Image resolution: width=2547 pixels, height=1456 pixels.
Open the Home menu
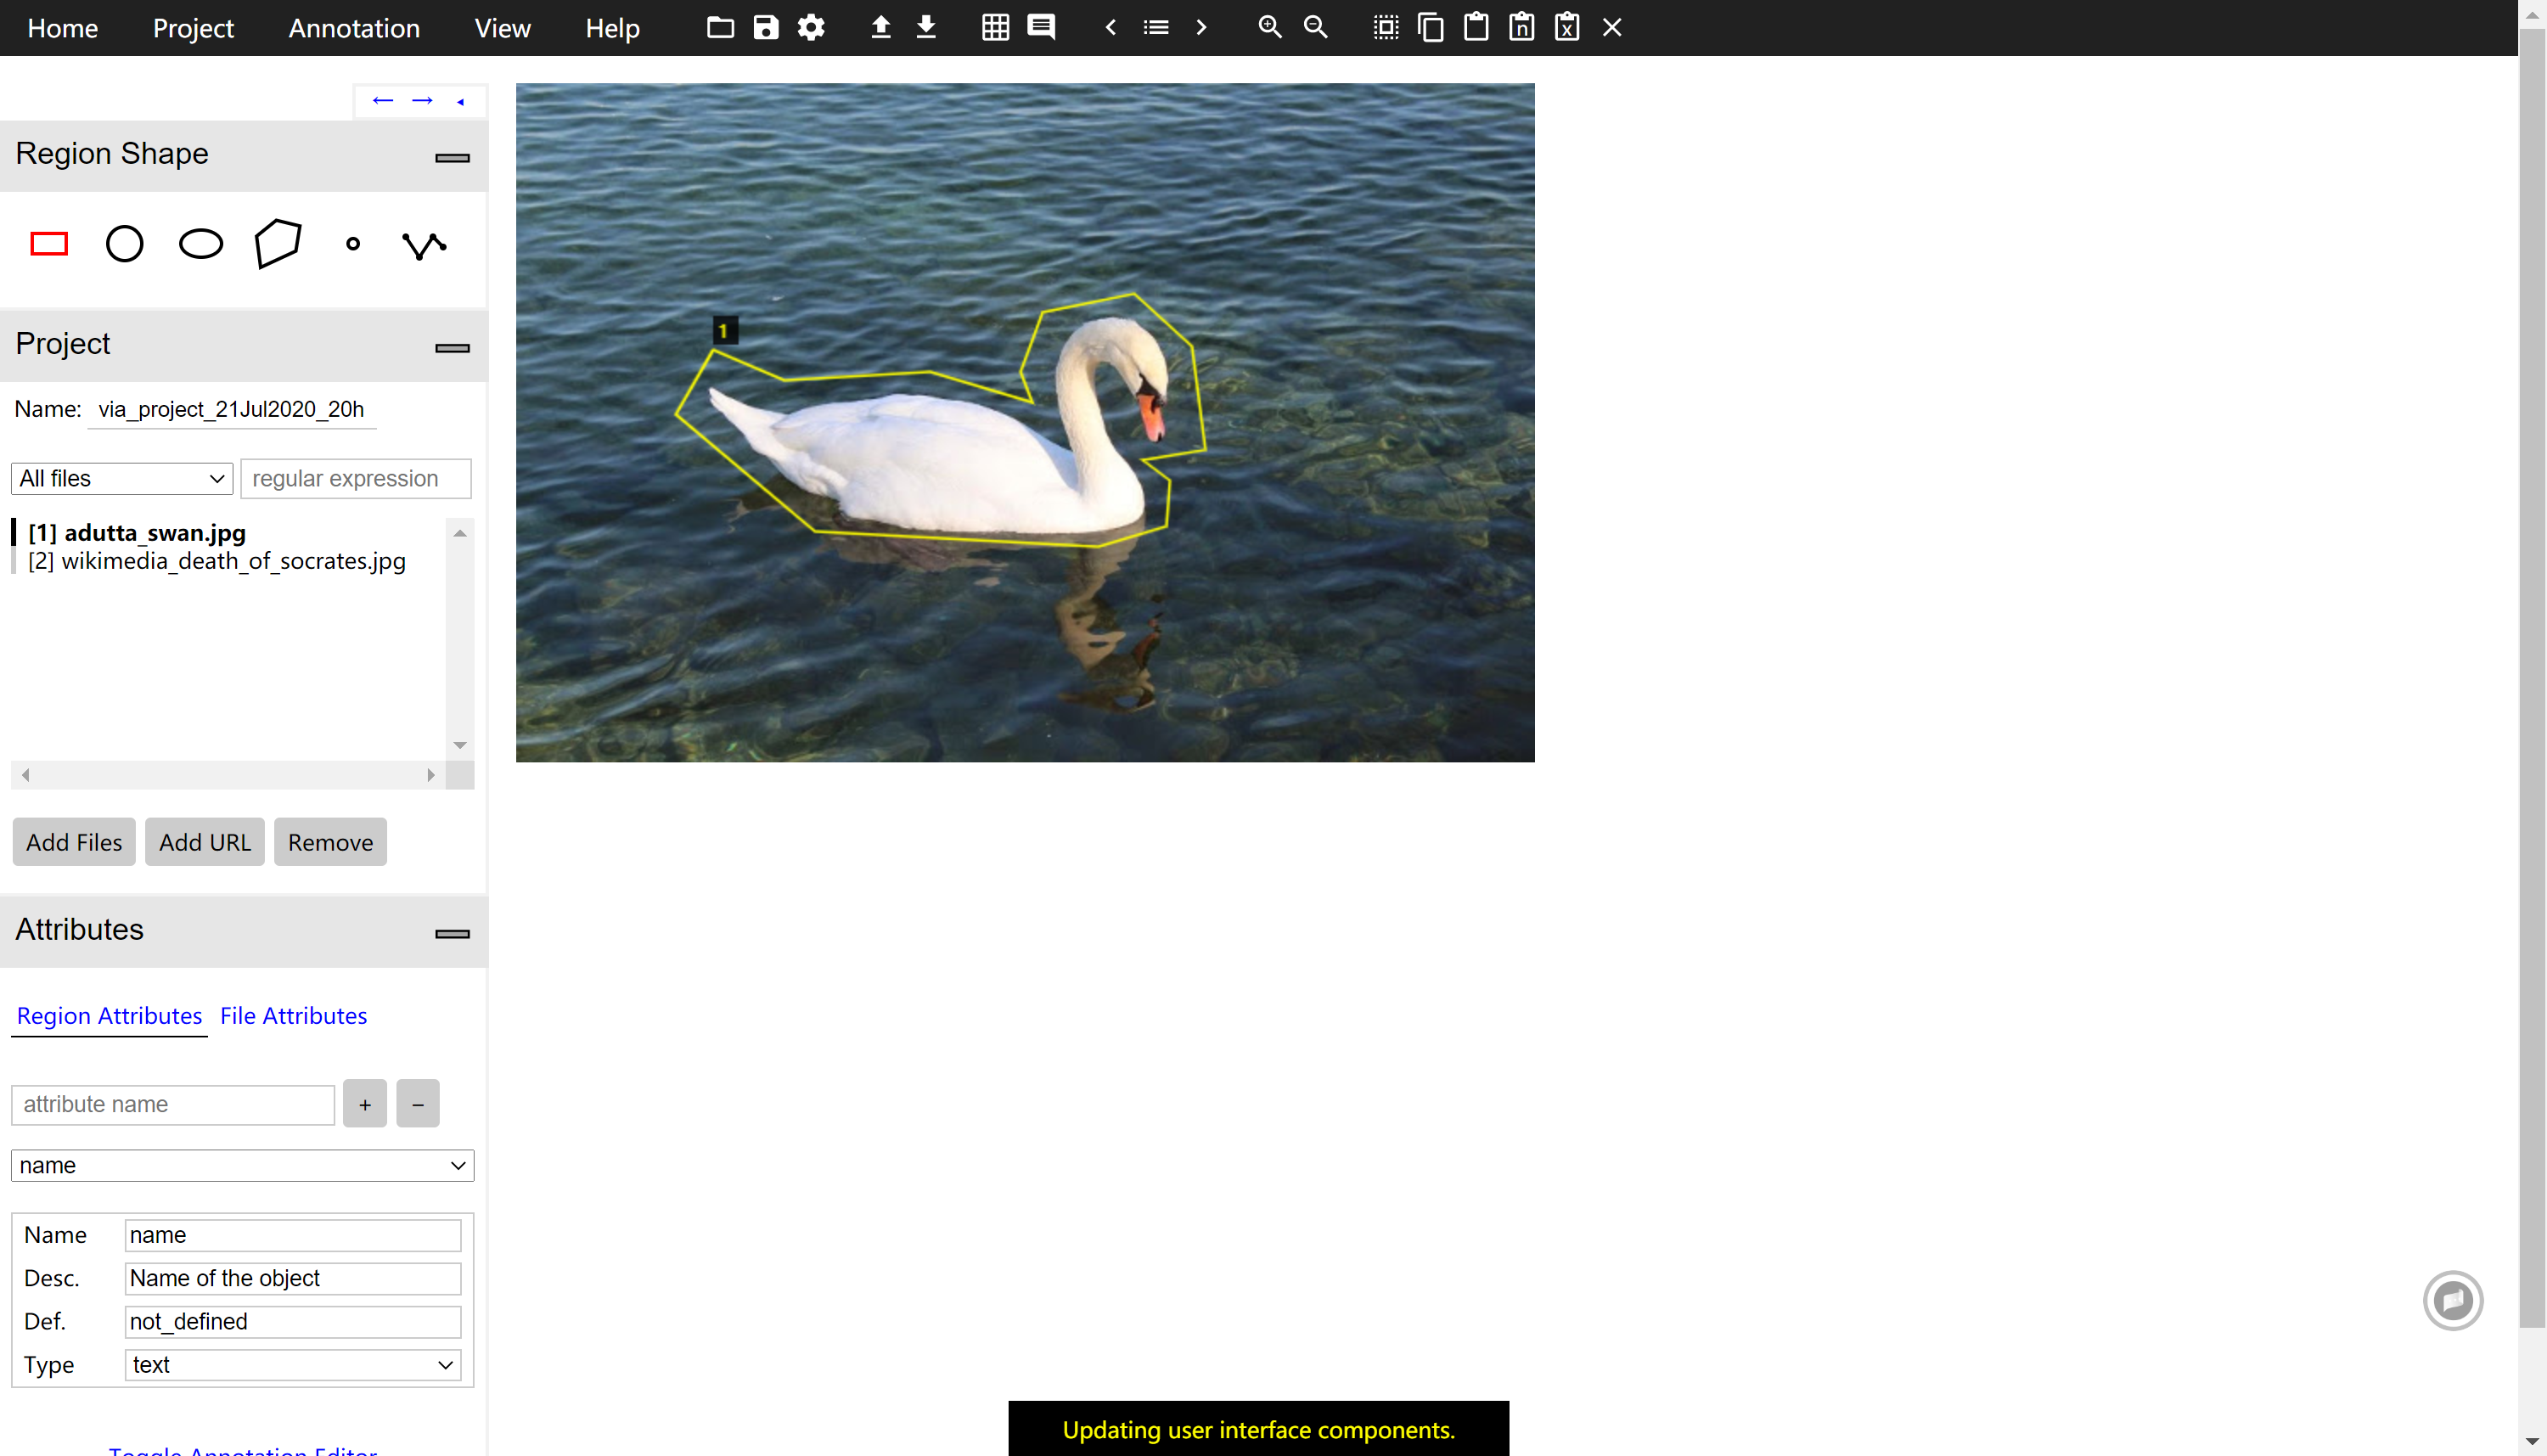(63, 28)
